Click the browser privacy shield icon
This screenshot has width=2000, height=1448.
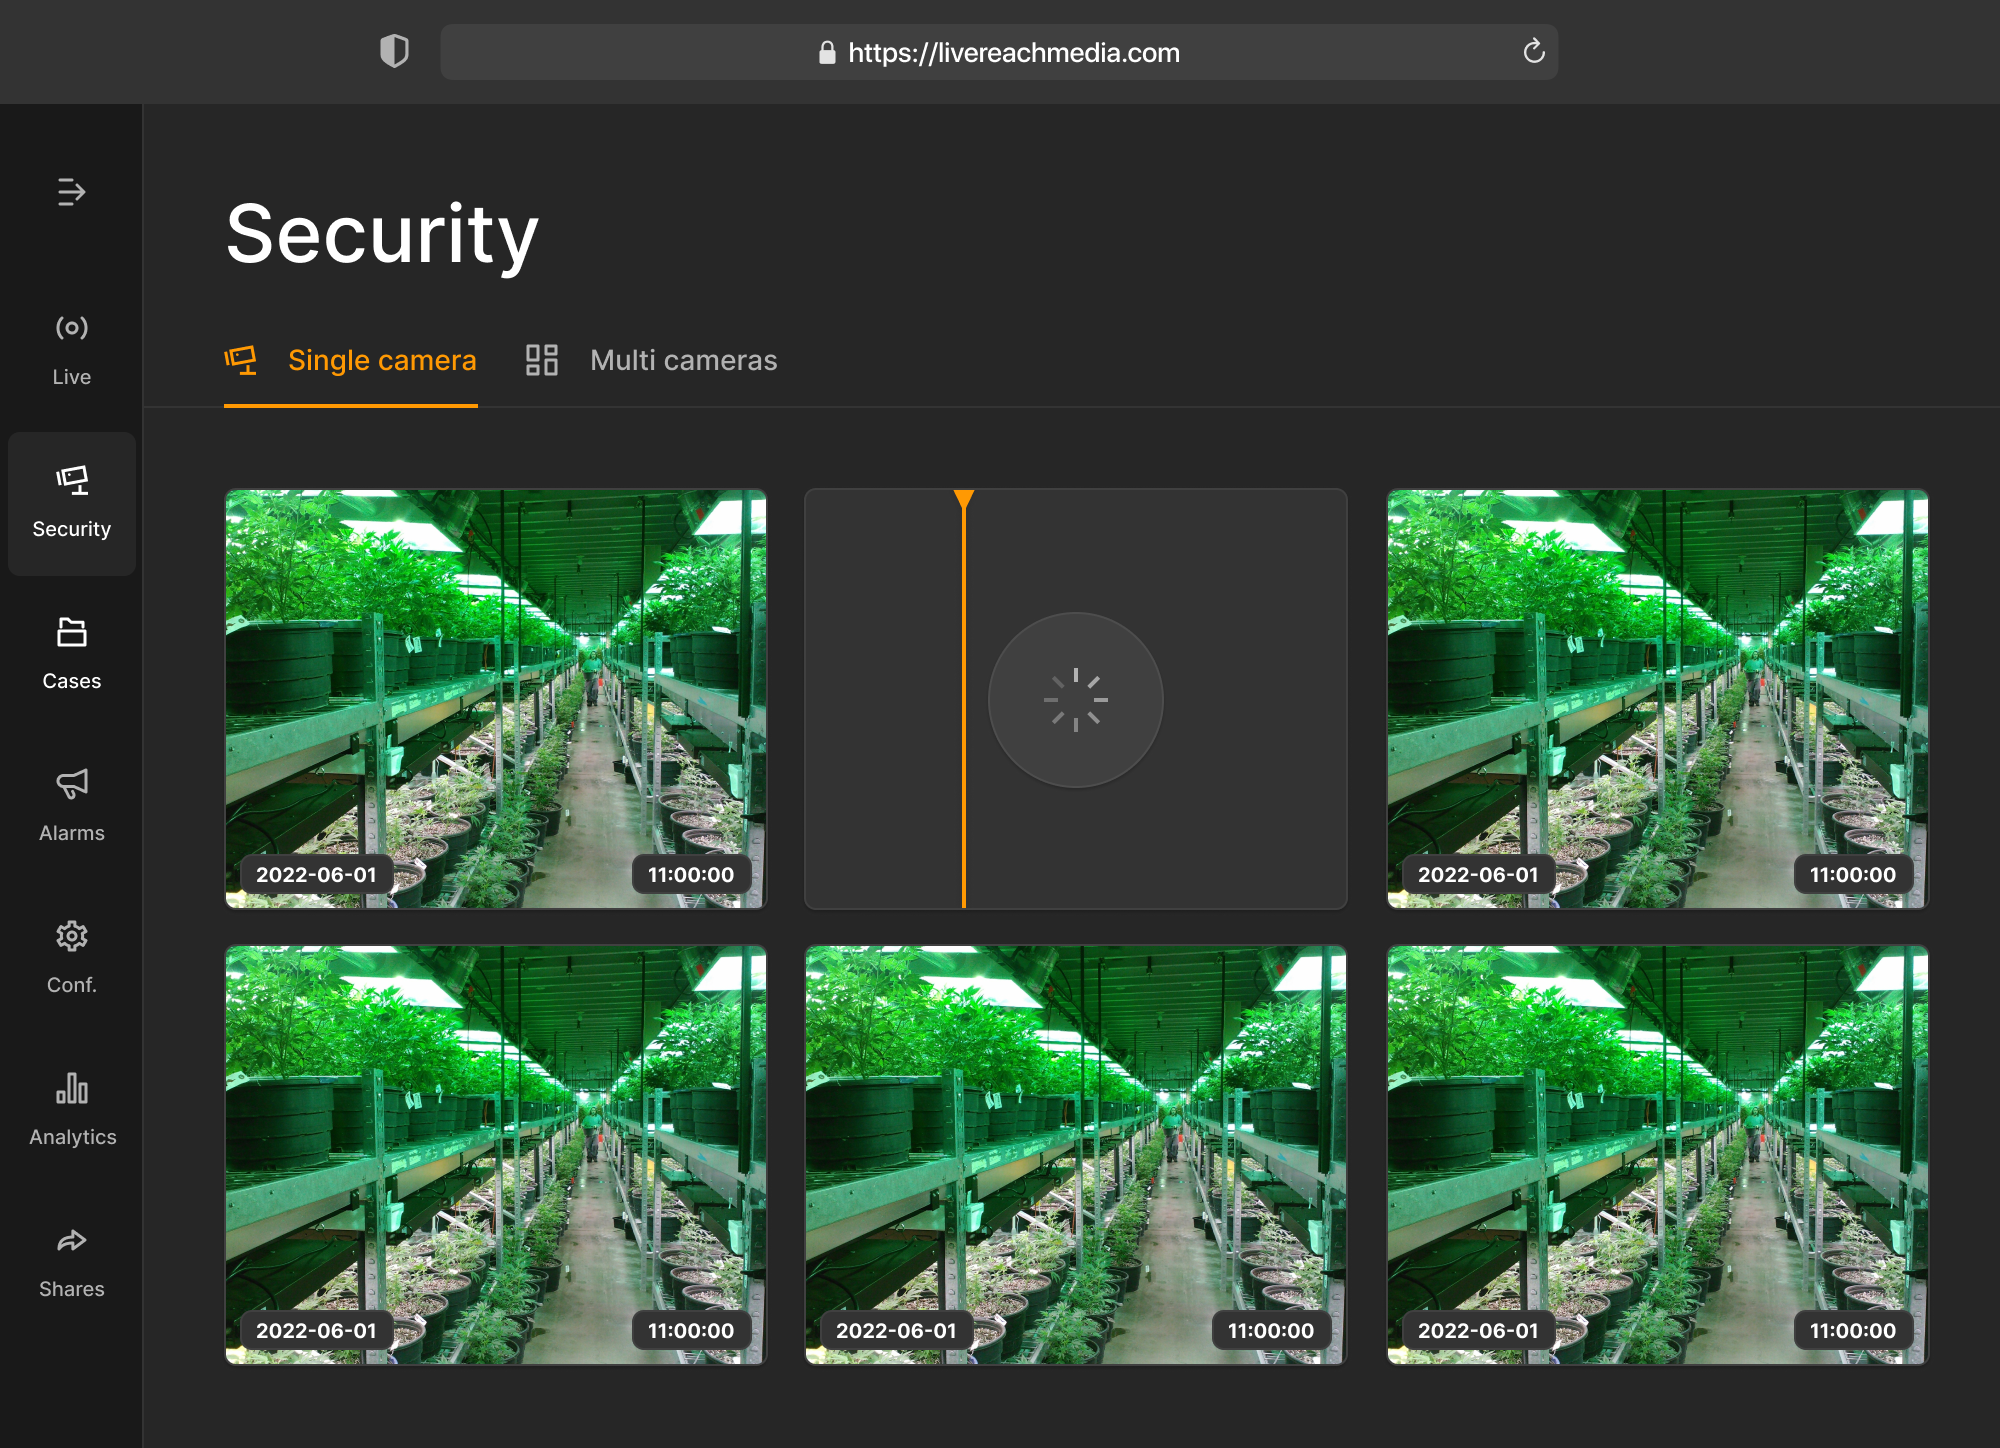[394, 51]
